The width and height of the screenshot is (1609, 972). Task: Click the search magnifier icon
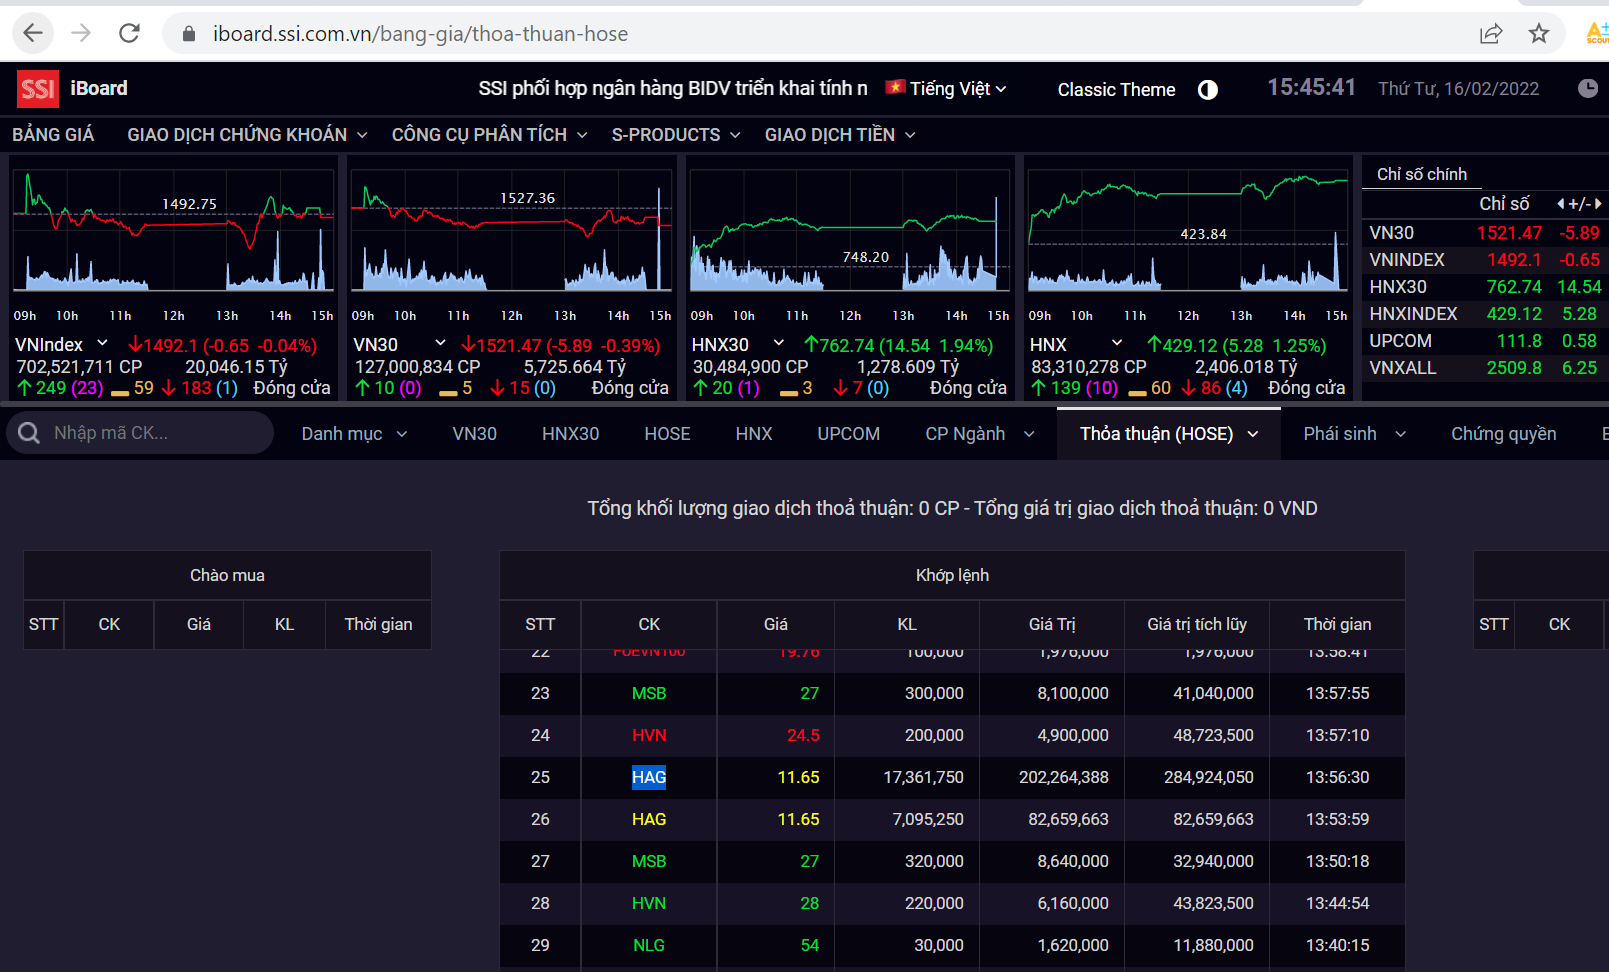pyautogui.click(x=29, y=433)
